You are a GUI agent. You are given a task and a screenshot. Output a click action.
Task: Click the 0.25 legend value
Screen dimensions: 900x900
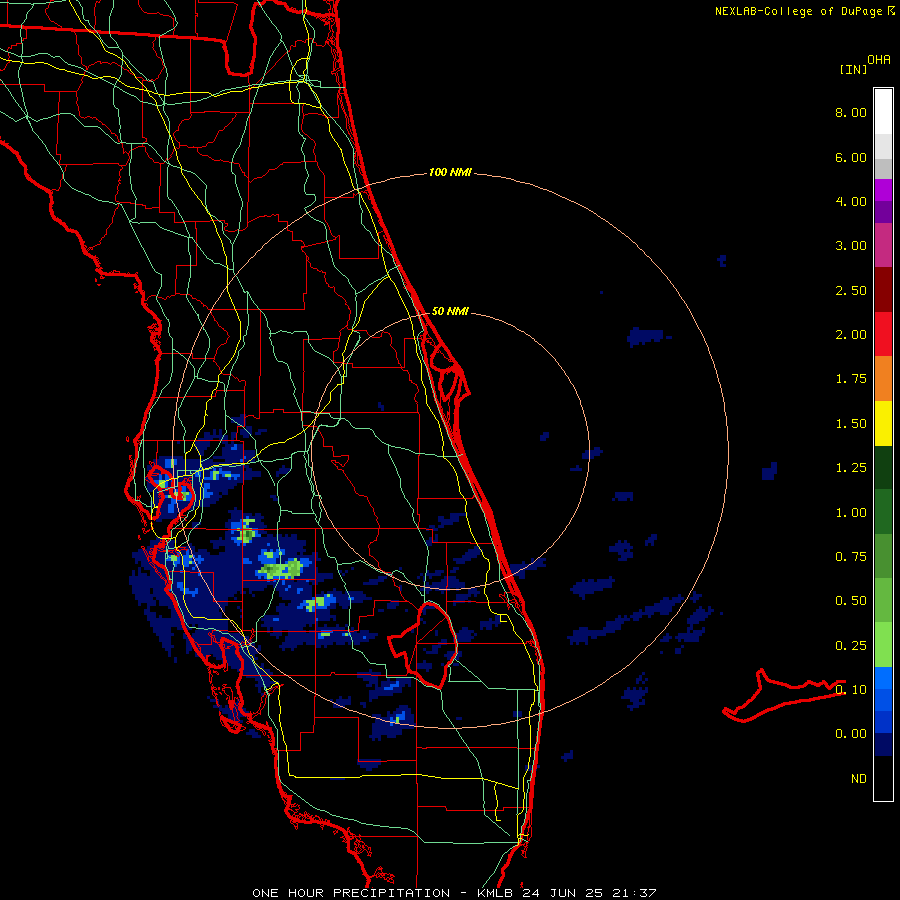coord(851,646)
